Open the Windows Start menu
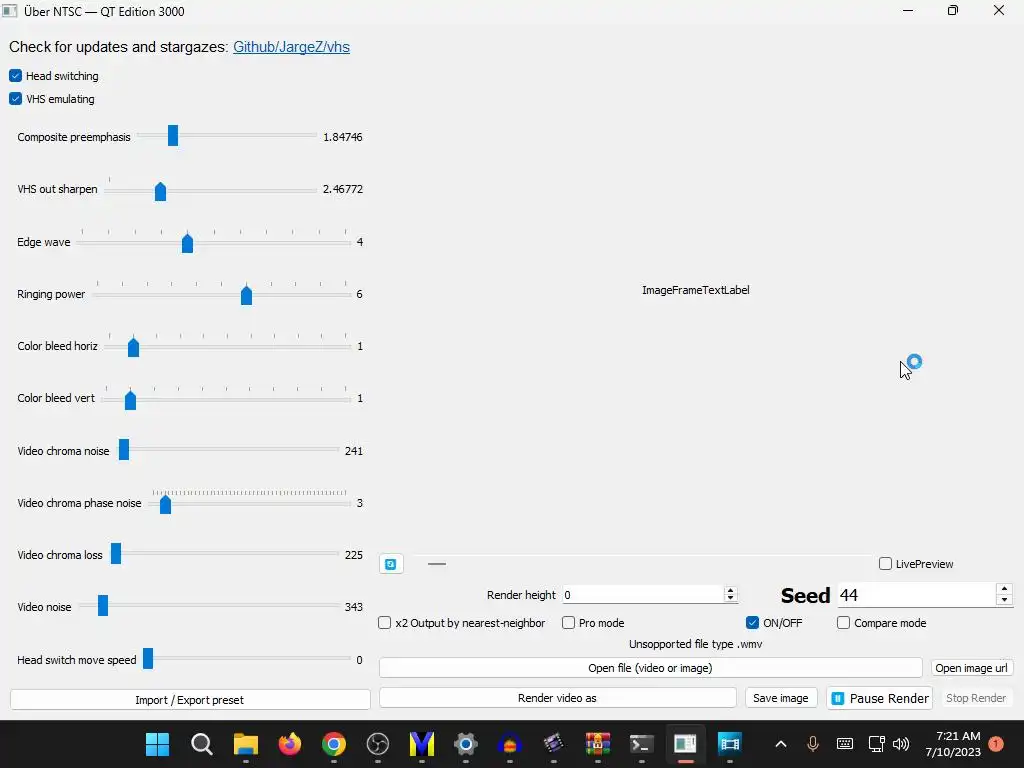Screen dimensions: 1024x768 [157, 744]
